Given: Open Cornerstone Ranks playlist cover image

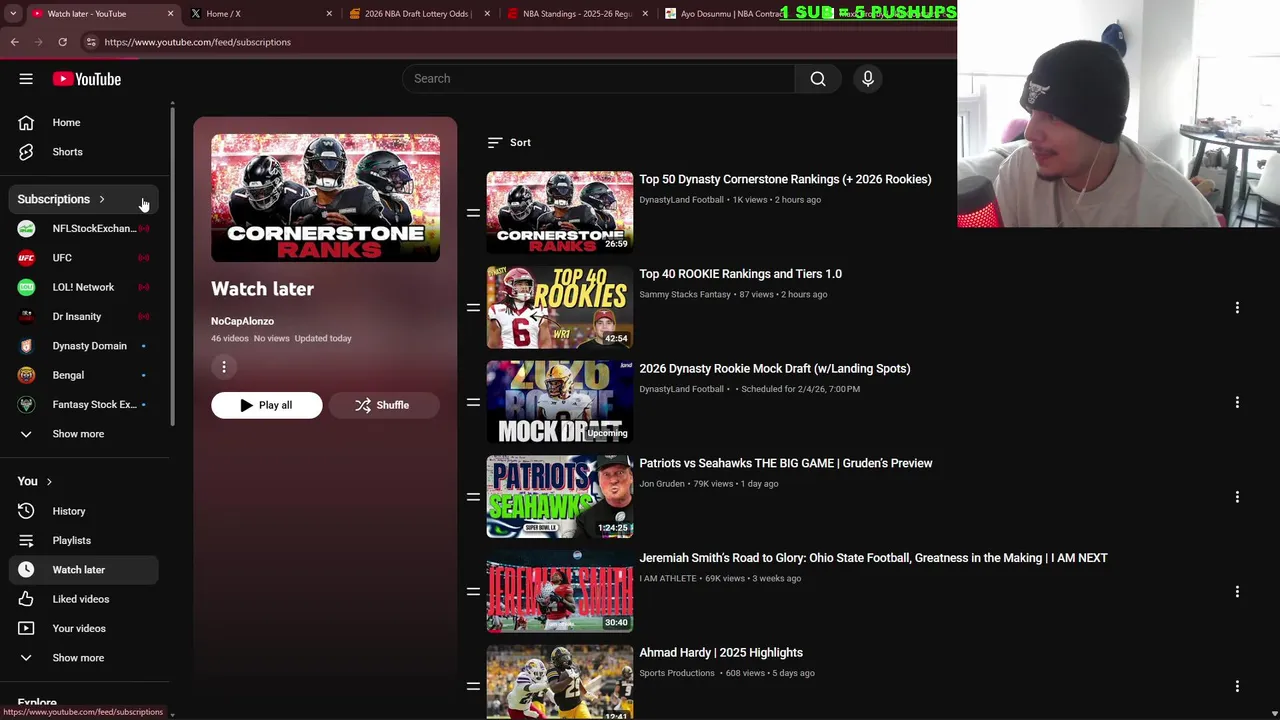Looking at the screenshot, I should (325, 198).
